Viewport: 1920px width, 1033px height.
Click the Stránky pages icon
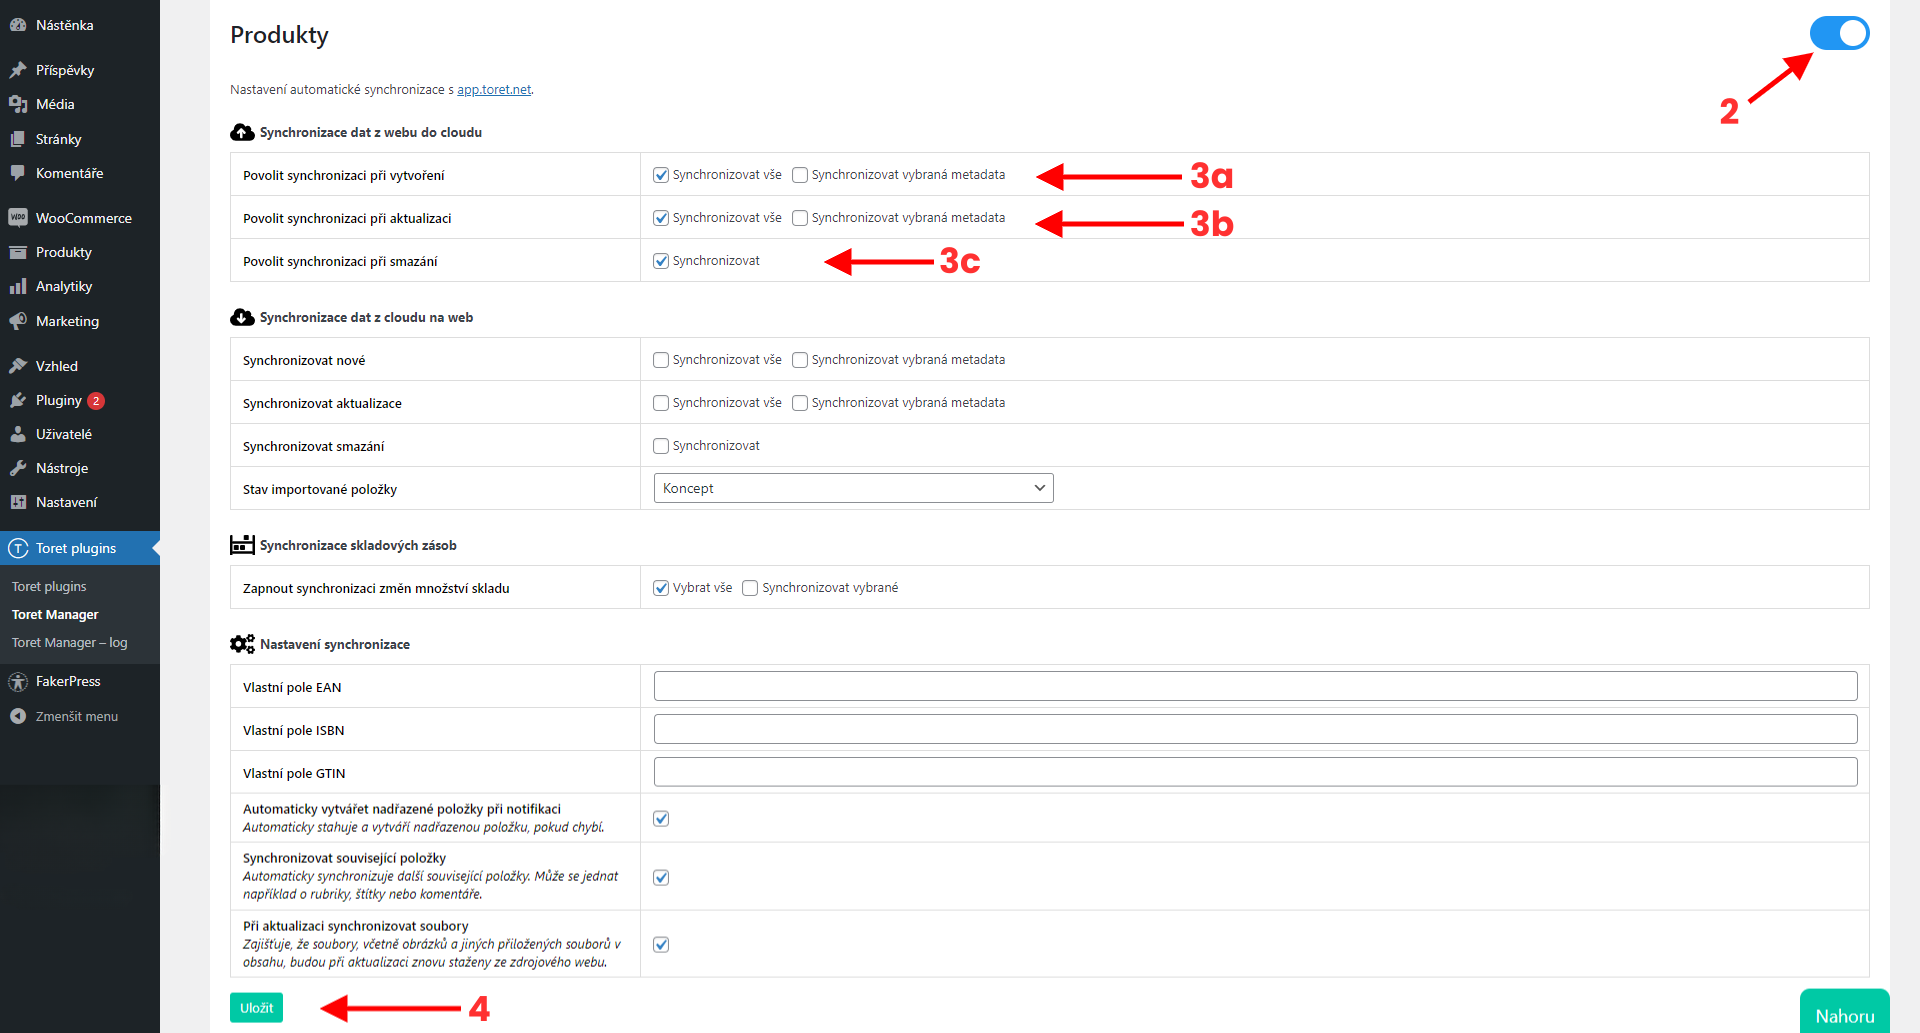click(x=18, y=139)
